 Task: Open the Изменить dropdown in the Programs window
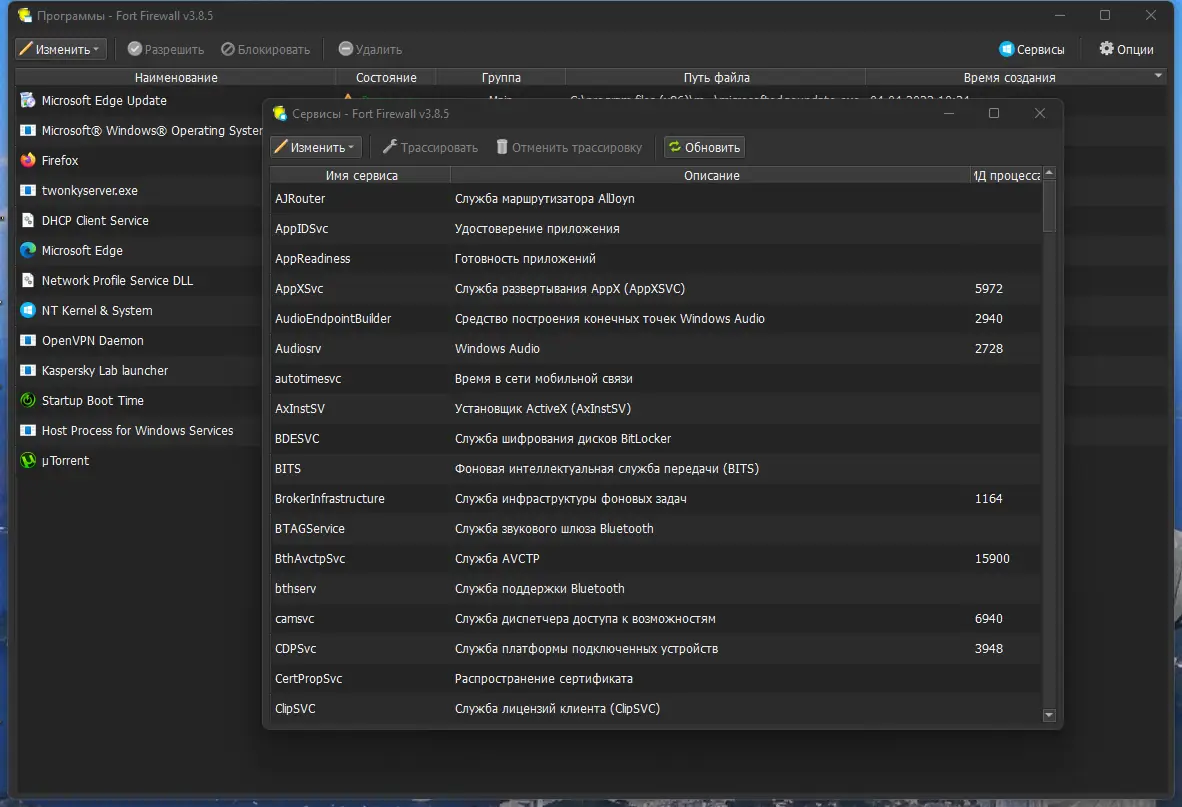click(x=61, y=49)
